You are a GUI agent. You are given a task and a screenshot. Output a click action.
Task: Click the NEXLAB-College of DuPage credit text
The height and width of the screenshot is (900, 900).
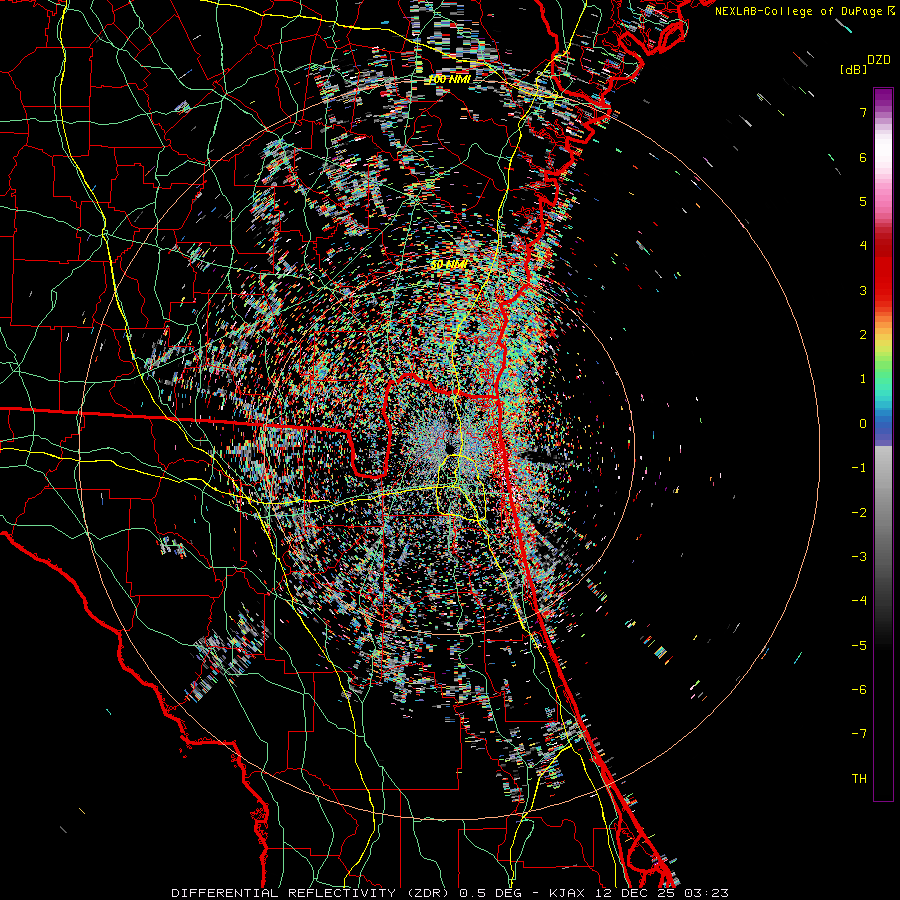pyautogui.click(x=798, y=11)
